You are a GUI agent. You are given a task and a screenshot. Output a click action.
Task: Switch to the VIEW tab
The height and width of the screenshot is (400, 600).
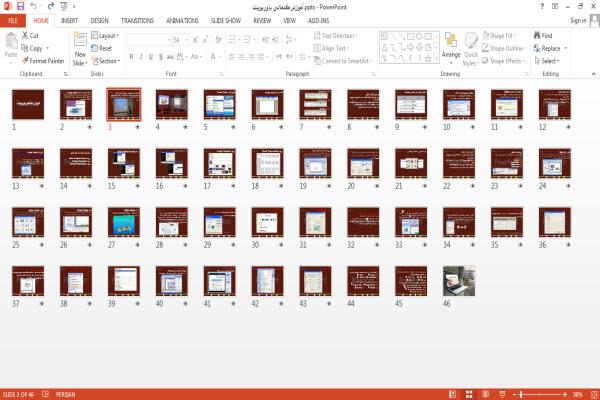(x=289, y=21)
